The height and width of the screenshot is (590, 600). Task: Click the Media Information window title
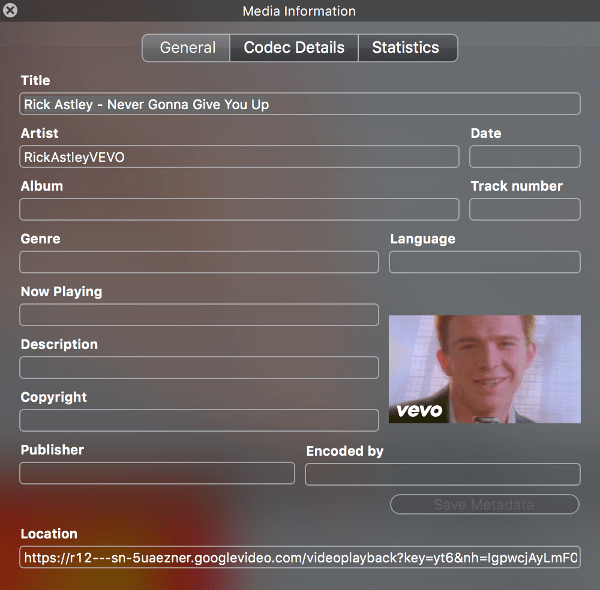click(299, 11)
